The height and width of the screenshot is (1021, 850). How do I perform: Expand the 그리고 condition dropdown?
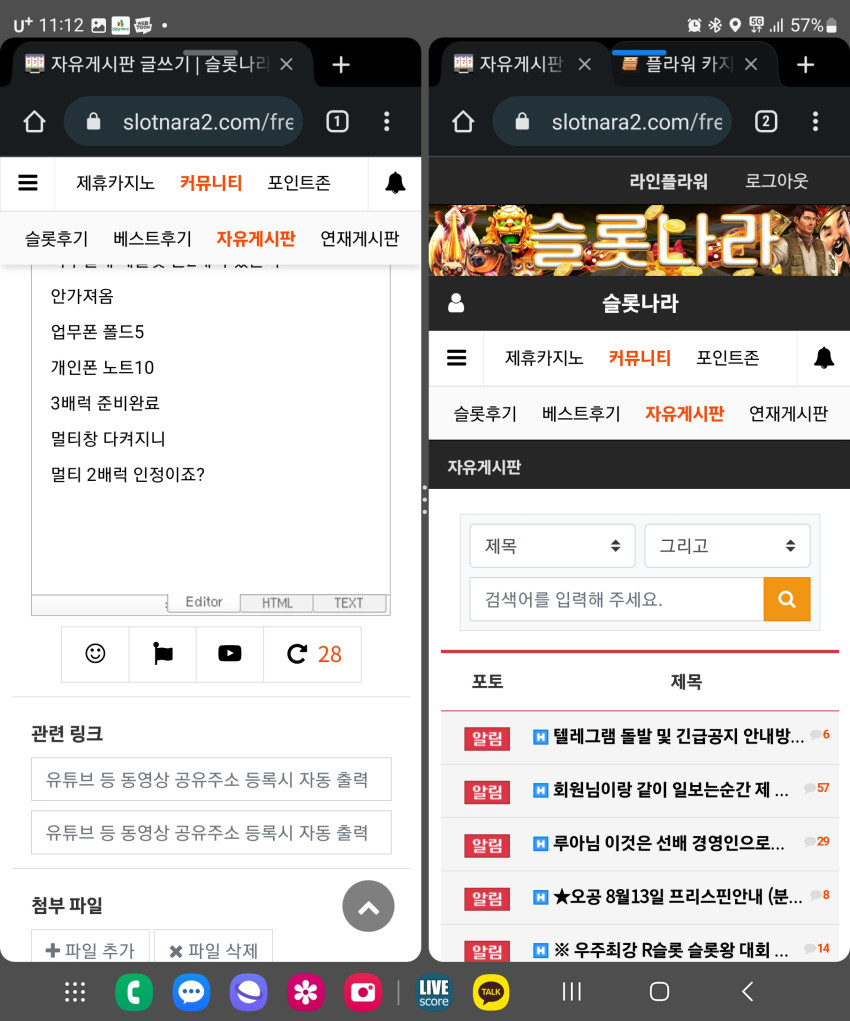[x=728, y=546]
